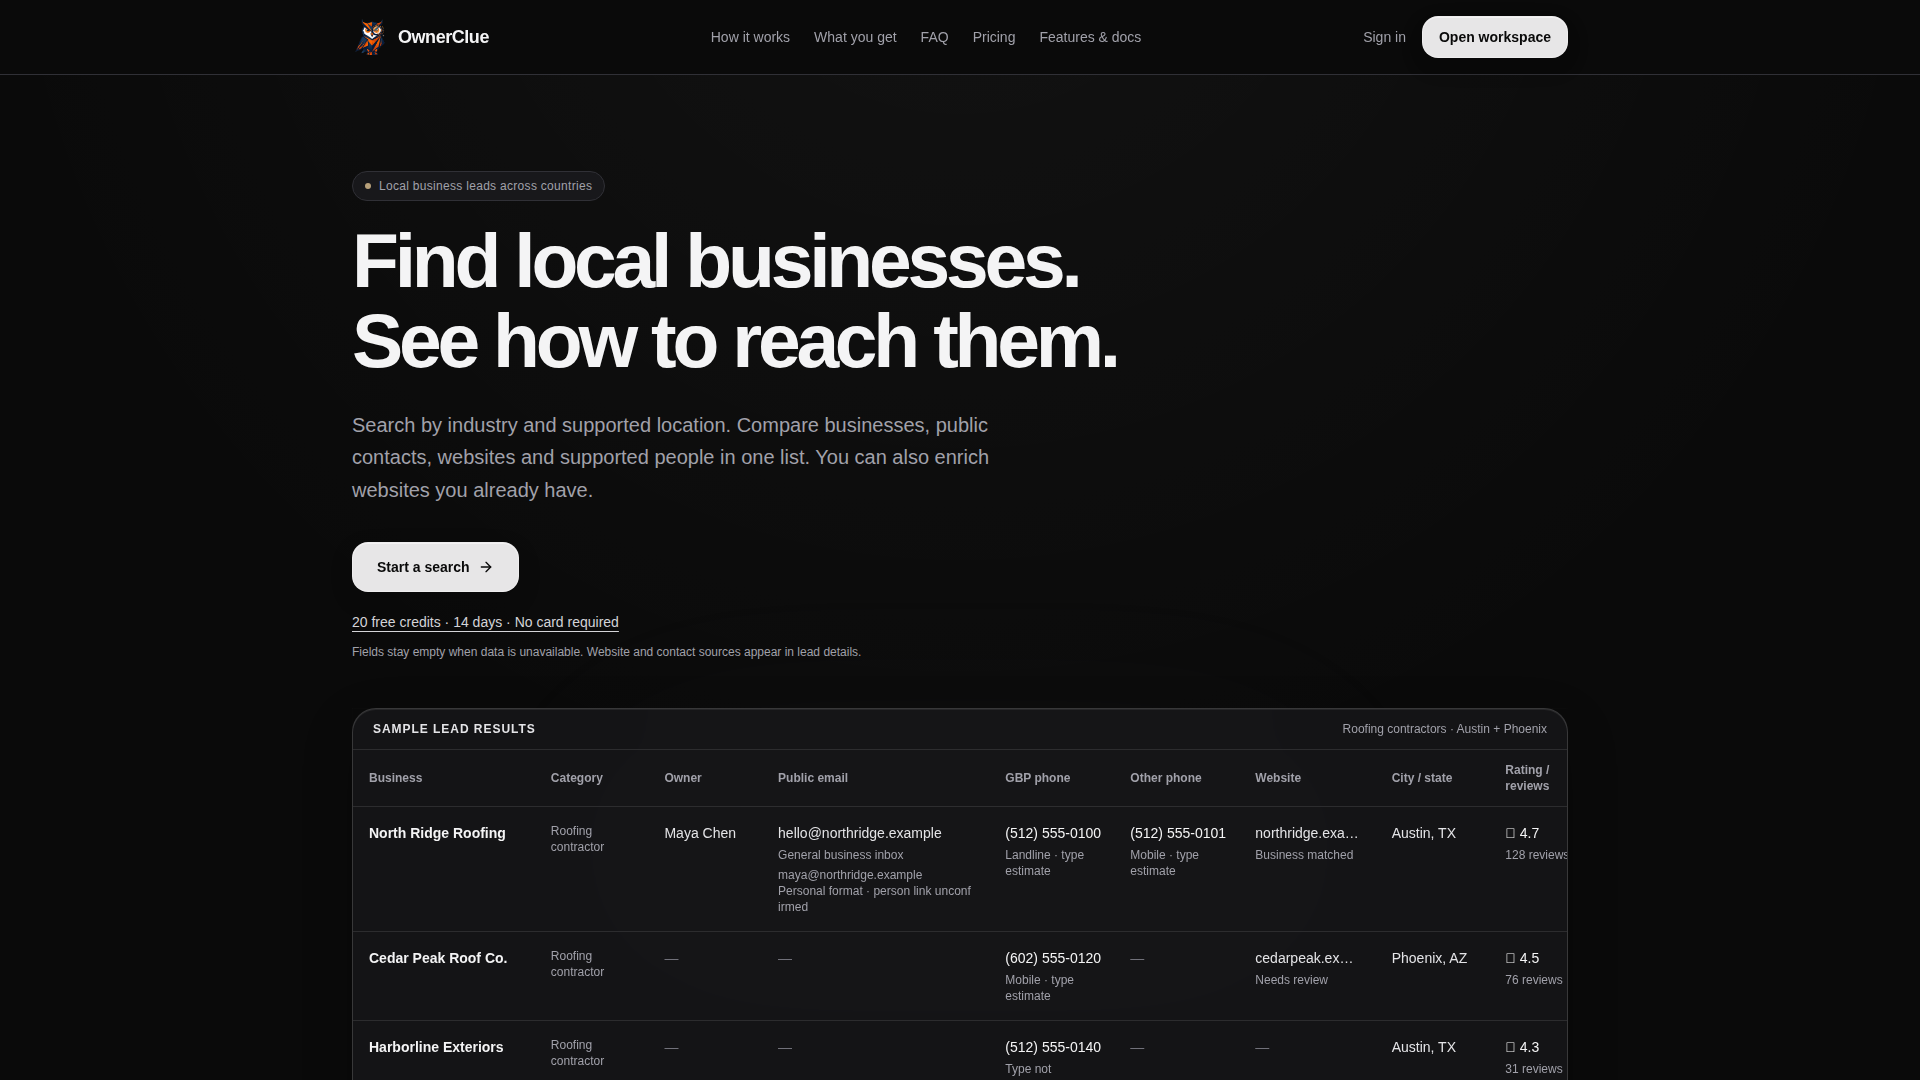Click the Owner column header

[683, 778]
